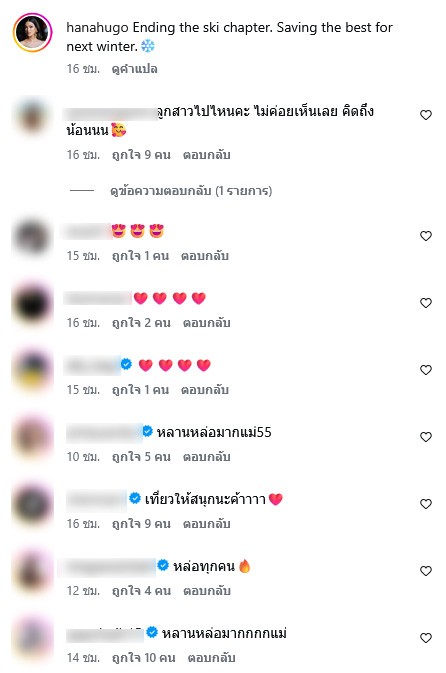Open the hanahugo username link
Viewport: 446px width, 673px height.
click(x=97, y=27)
